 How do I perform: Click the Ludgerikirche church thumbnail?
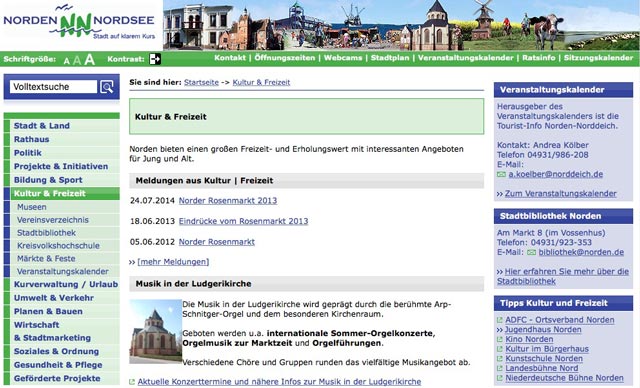point(156,331)
